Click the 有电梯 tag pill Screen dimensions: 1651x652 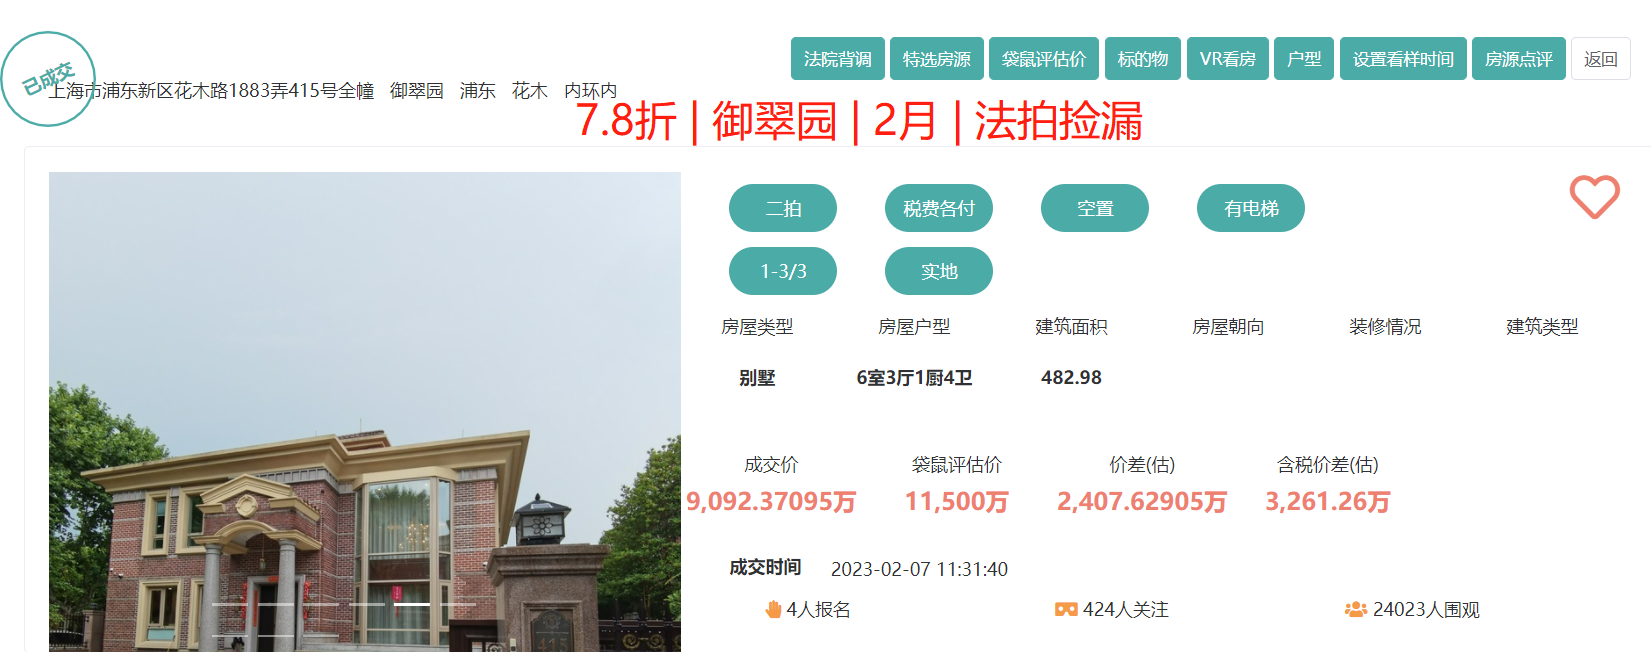1250,208
